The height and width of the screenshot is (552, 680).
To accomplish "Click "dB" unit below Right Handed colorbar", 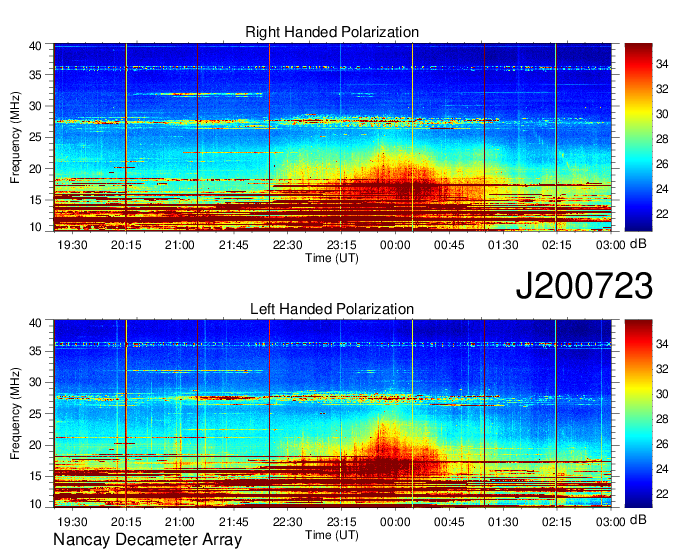I will 638,244.
